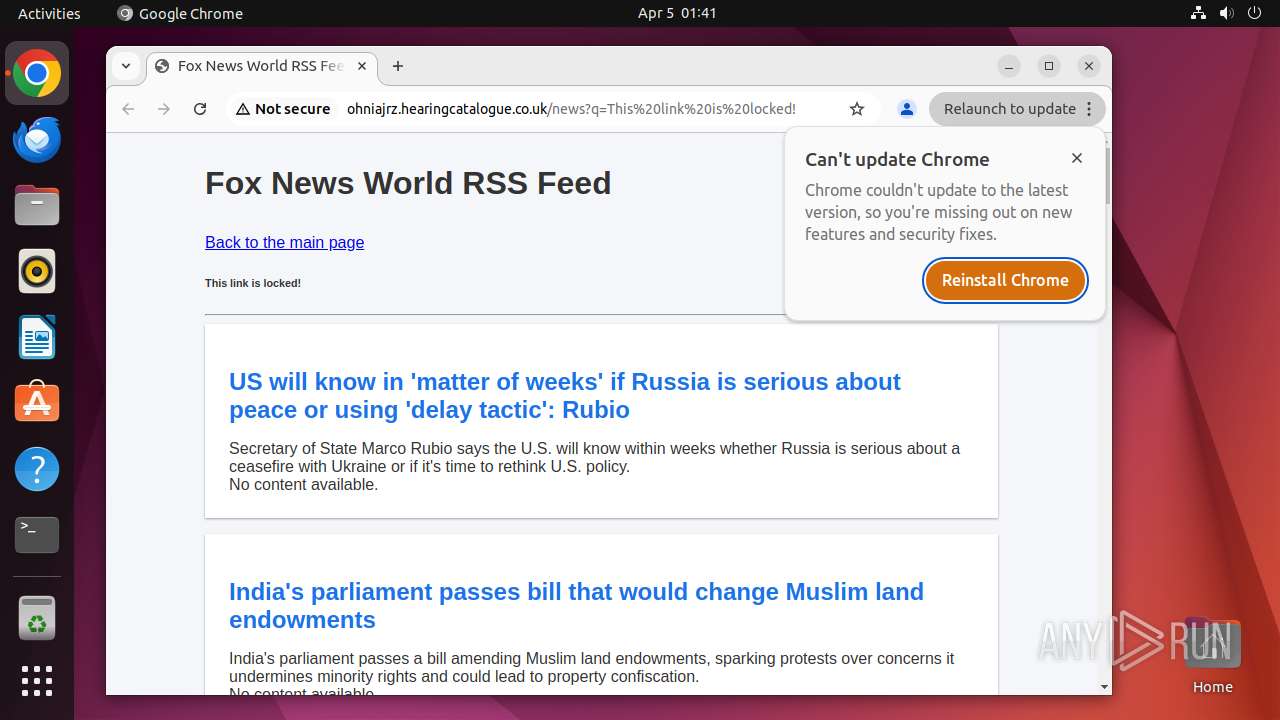The image size is (1280, 720).
Task: Open Ubuntu Software store icon
Action: [x=37, y=403]
